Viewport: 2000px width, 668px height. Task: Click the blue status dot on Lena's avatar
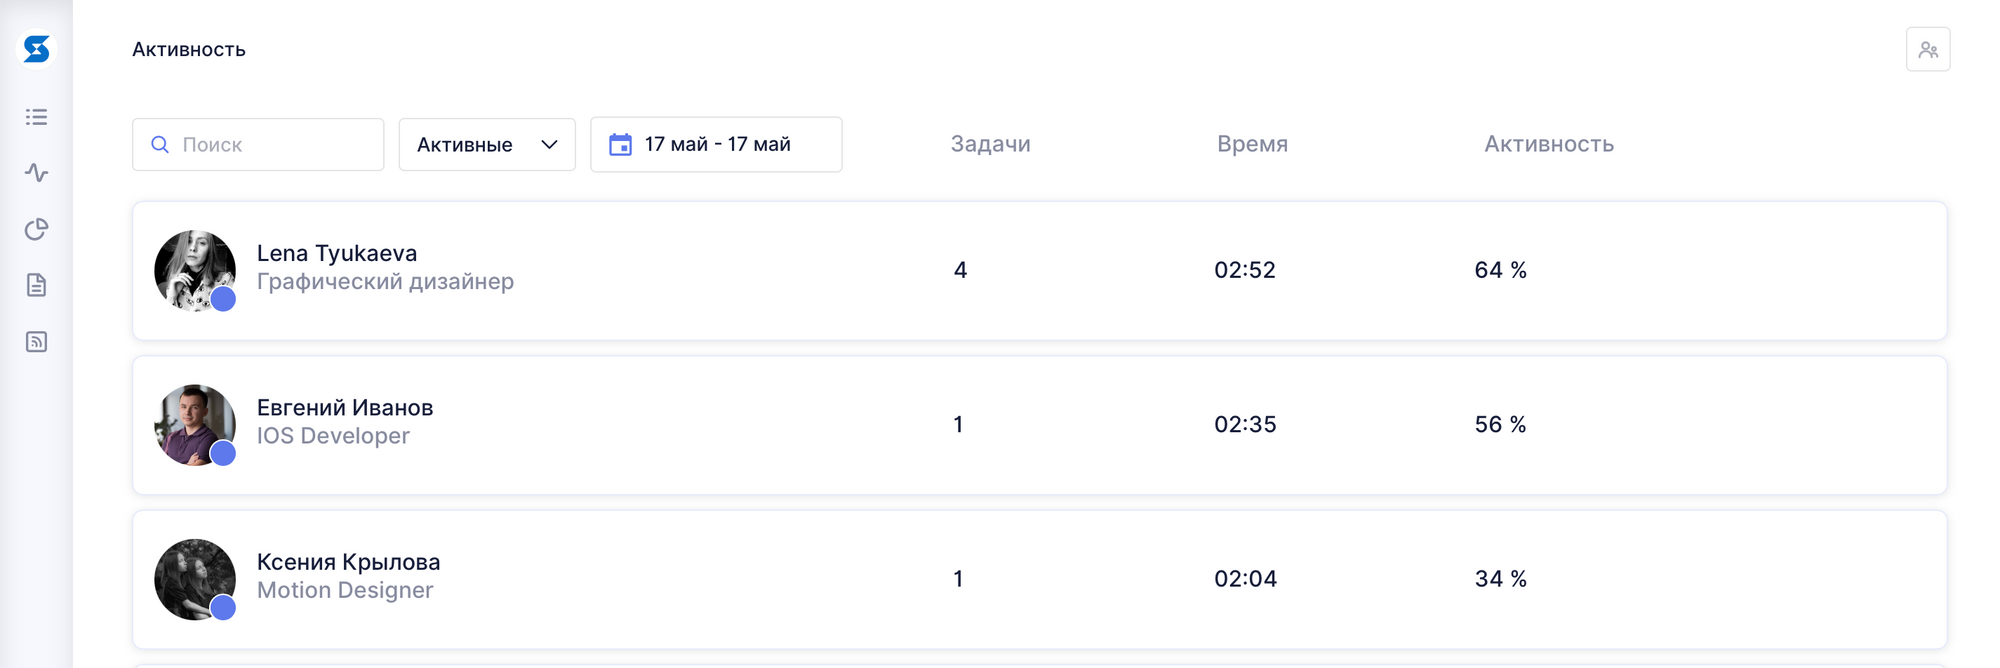pos(223,299)
